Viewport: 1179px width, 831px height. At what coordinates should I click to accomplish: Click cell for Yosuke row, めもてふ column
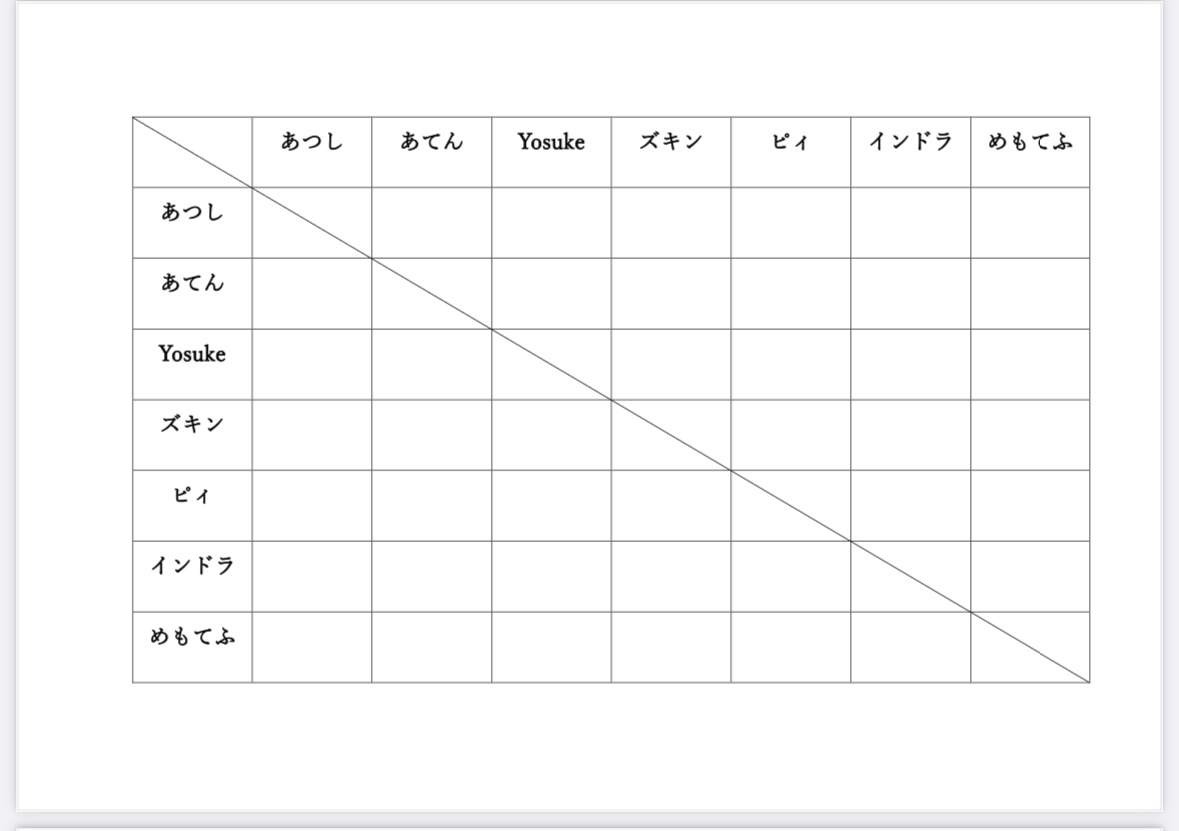(x=1030, y=364)
